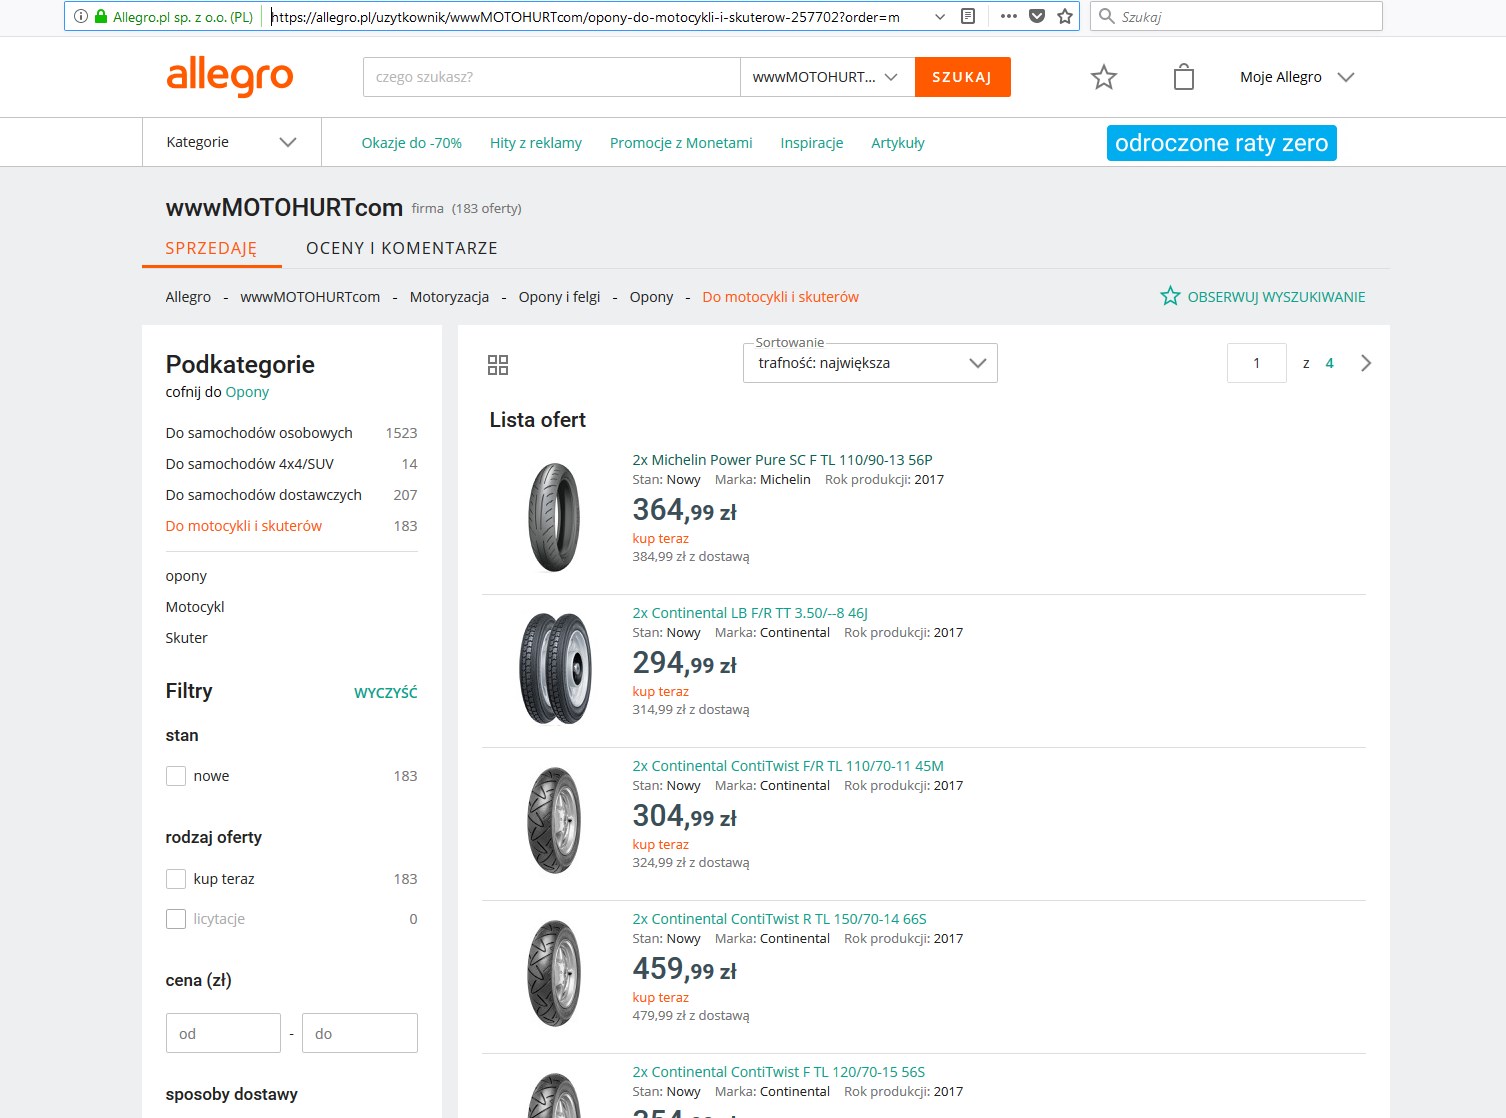Enable the 'kup teraz' offer filter
Screen dimensions: 1506x1118
pyautogui.click(x=176, y=879)
